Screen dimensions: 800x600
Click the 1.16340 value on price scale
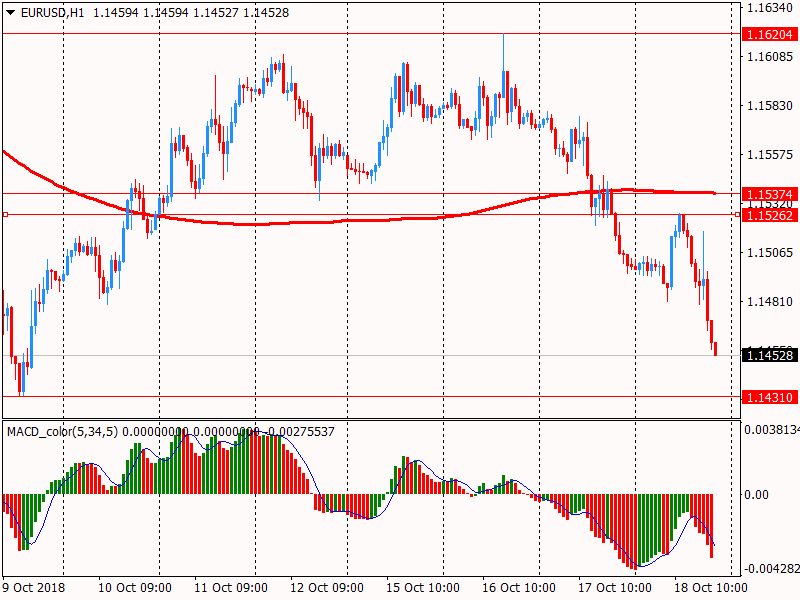coord(770,7)
